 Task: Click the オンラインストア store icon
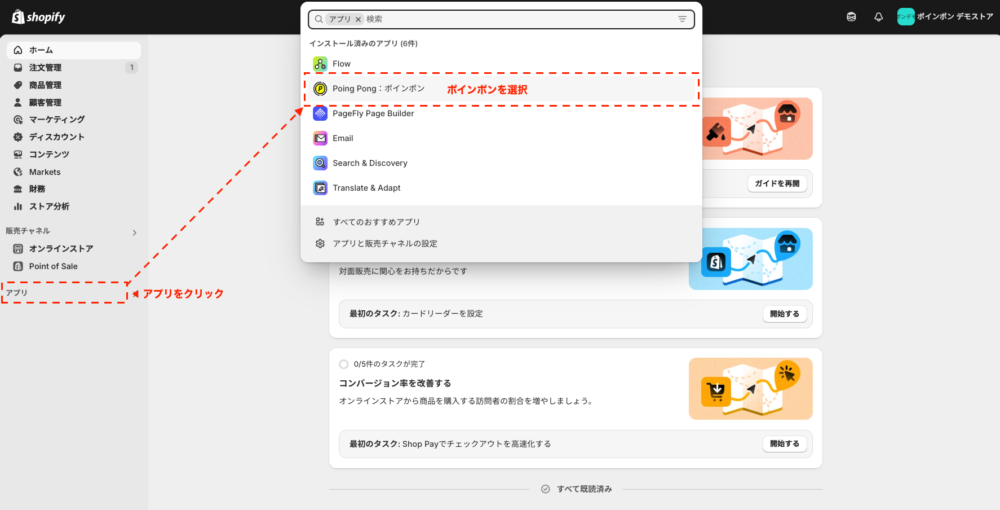pyautogui.click(x=18, y=249)
